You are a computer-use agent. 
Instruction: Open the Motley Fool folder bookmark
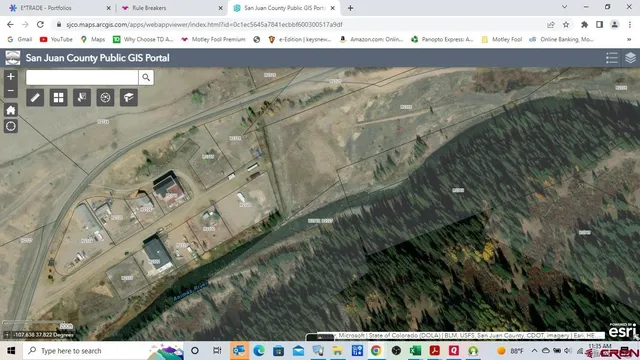(x=502, y=39)
